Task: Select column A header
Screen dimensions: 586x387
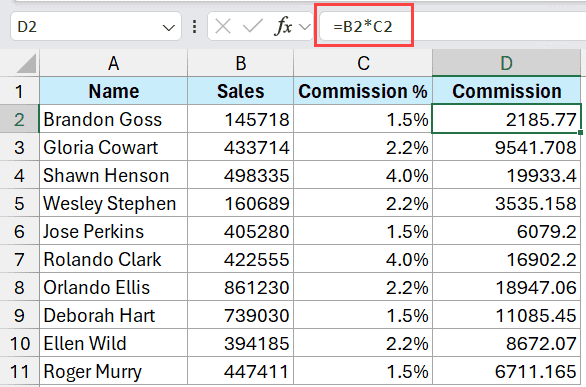Action: [x=114, y=63]
